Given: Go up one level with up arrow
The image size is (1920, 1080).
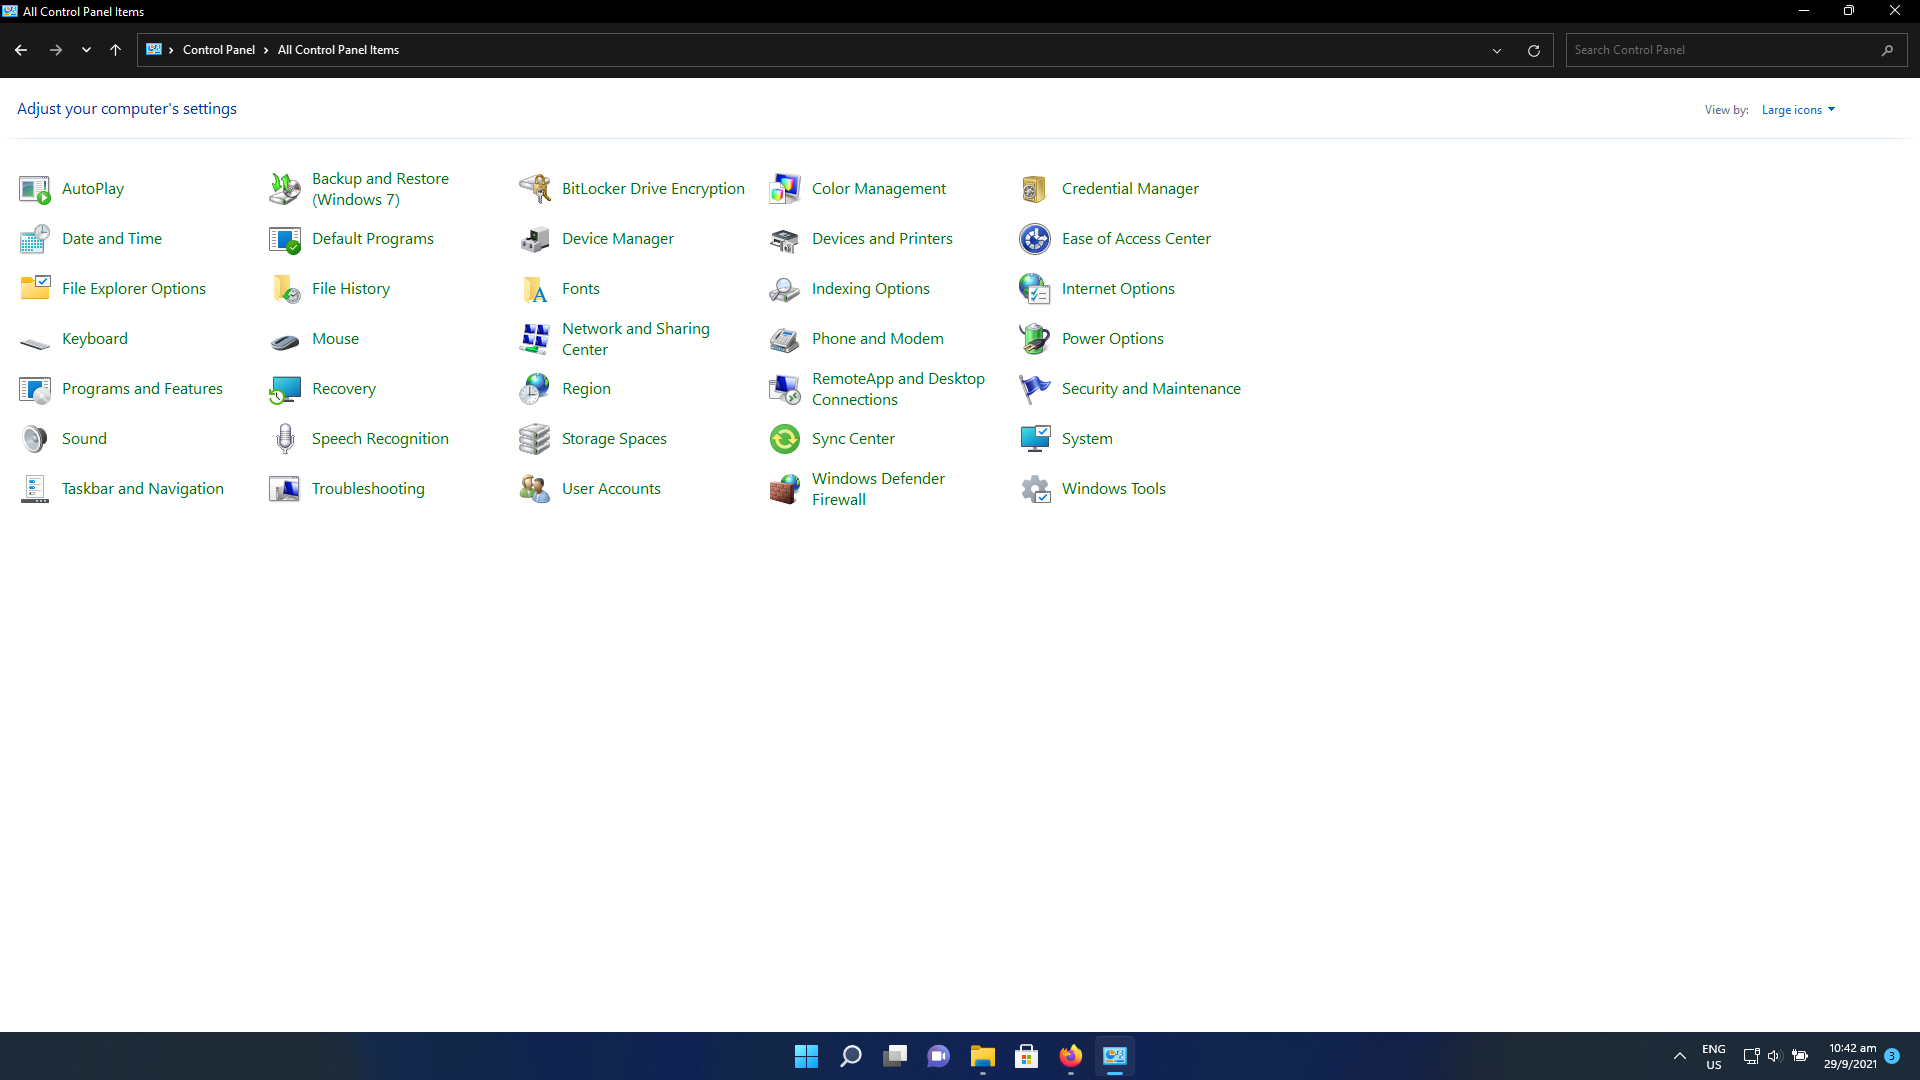Looking at the screenshot, I should coord(116,50).
